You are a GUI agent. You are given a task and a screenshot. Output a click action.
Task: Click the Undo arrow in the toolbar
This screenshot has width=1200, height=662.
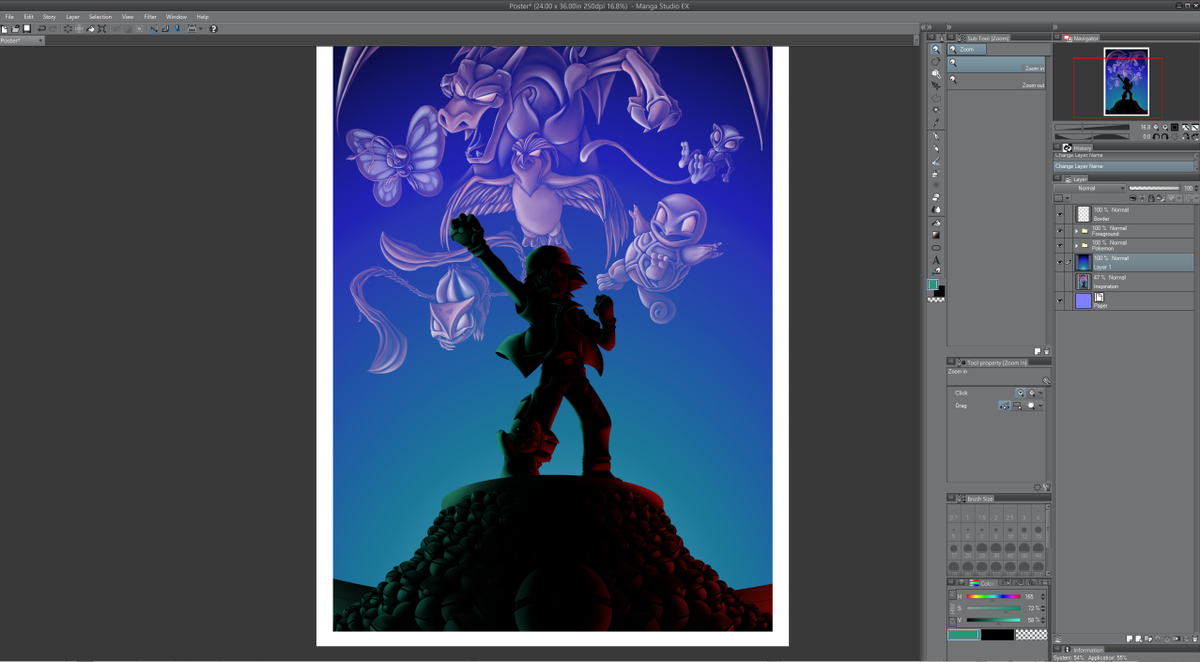(x=42, y=29)
